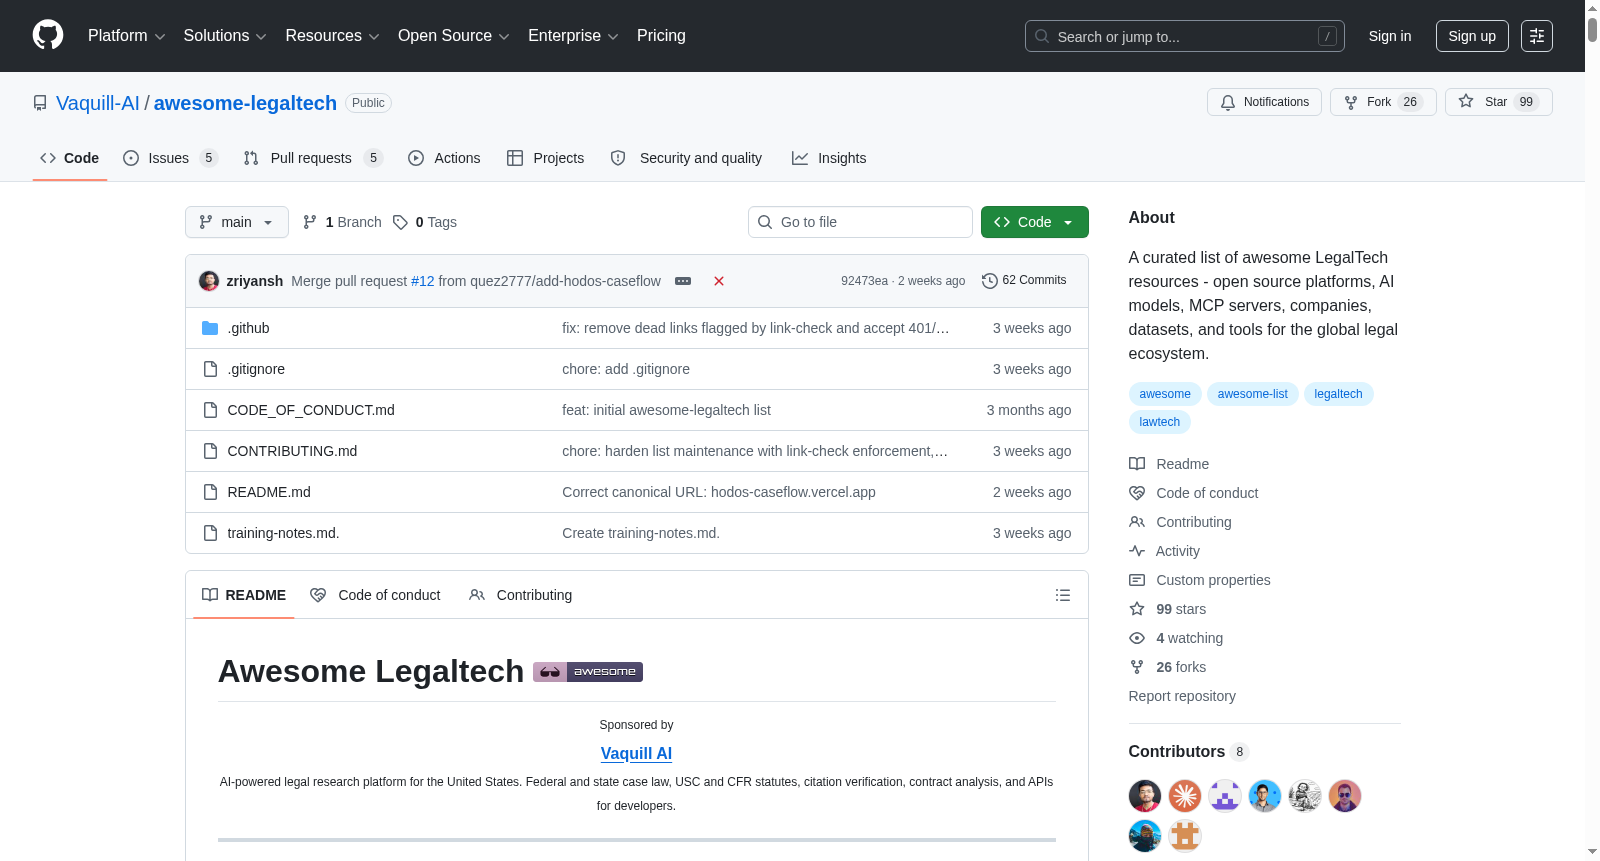View the 1 Branch page
This screenshot has width=1600, height=861.
[x=342, y=222]
